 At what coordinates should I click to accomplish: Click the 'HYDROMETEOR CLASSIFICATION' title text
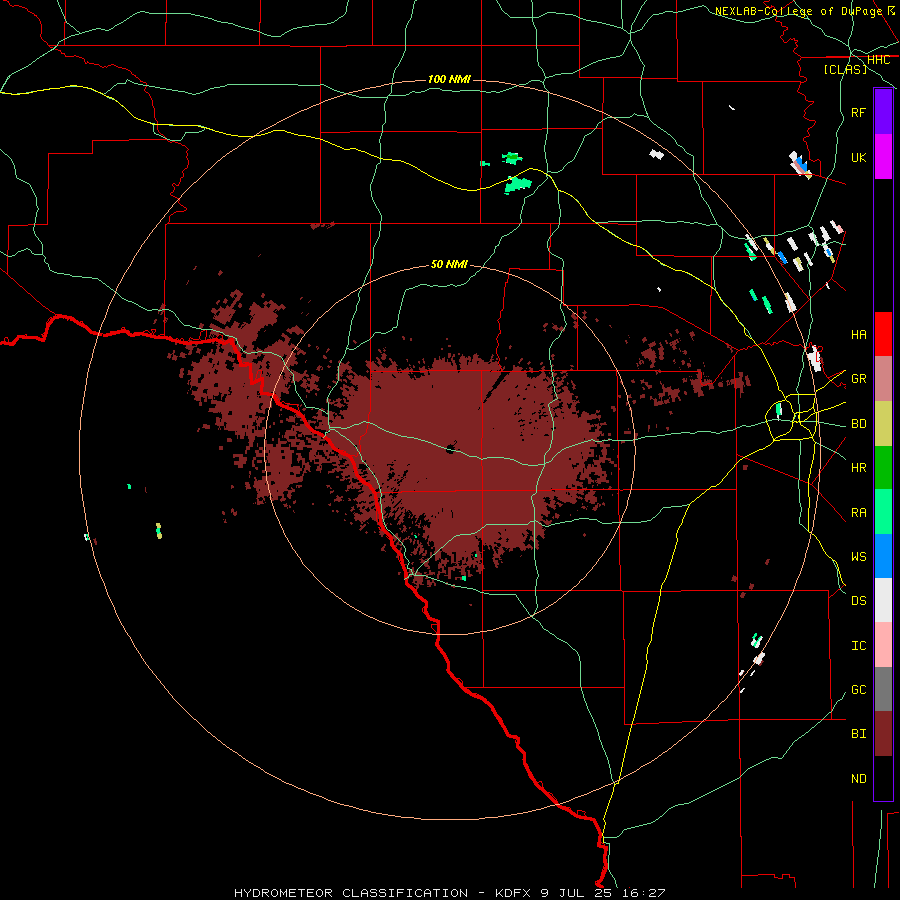pos(351,893)
